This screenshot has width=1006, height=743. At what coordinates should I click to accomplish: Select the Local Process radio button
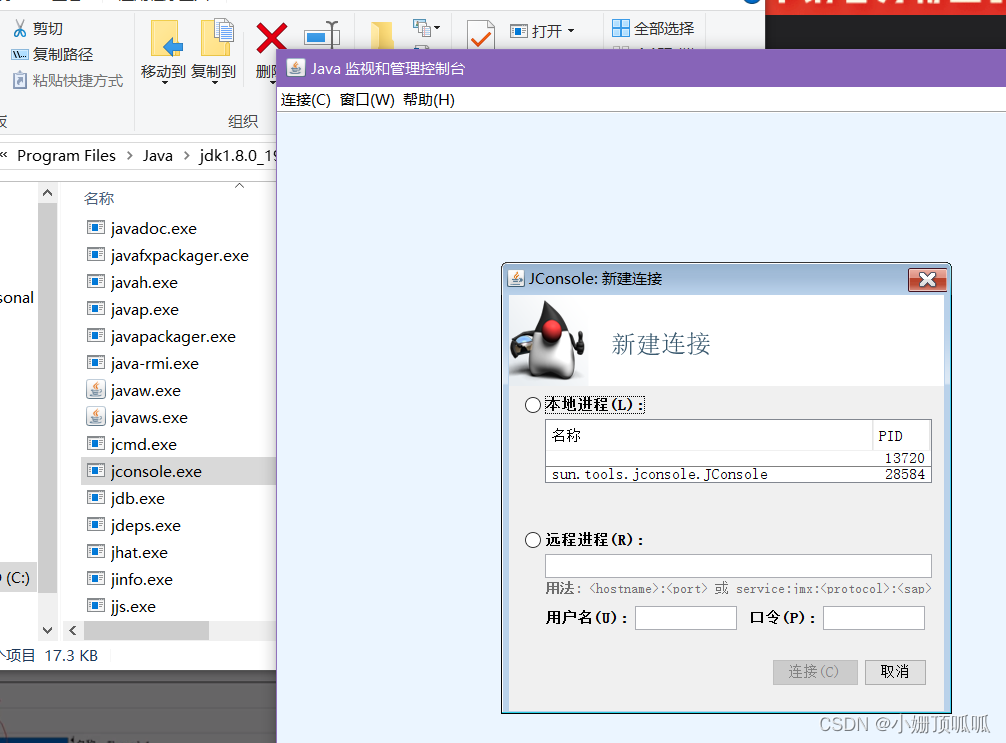tap(533, 405)
